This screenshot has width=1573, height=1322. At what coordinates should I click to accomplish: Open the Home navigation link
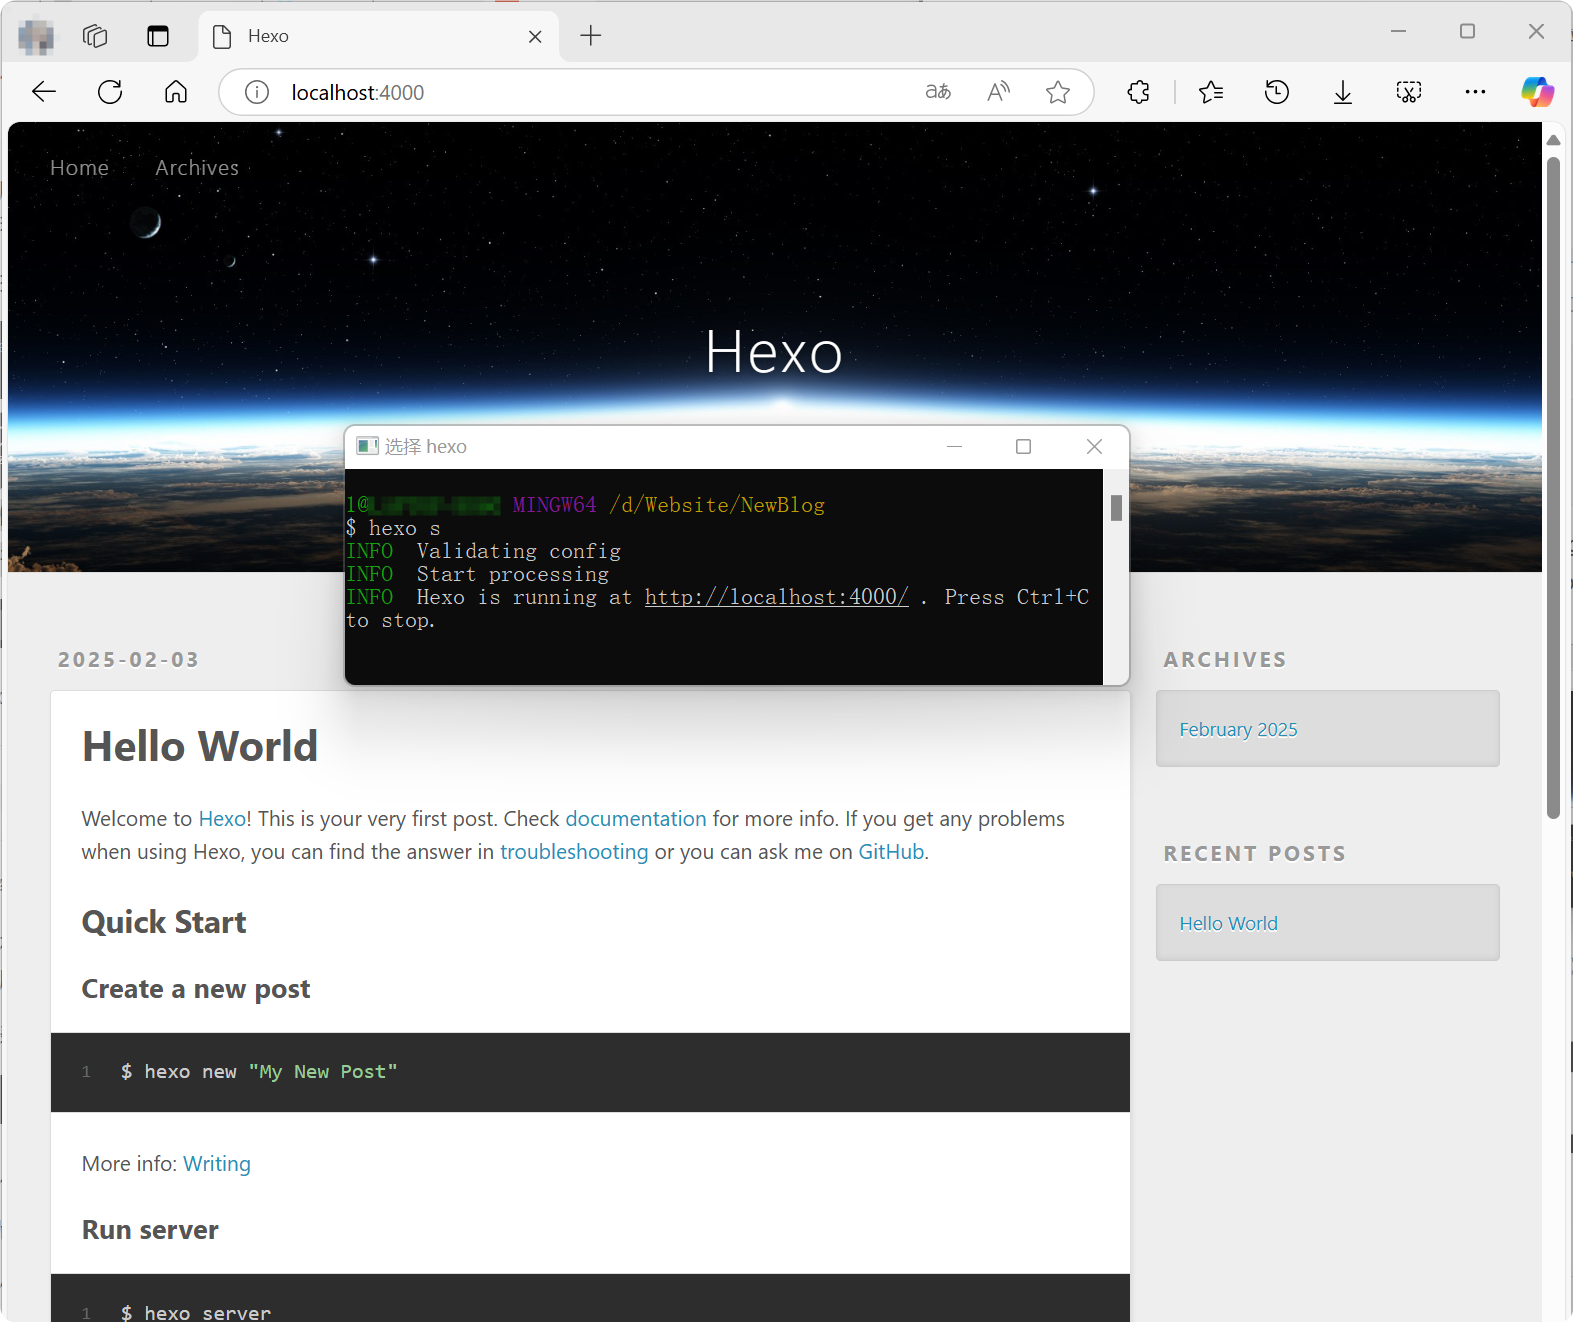coord(79,168)
